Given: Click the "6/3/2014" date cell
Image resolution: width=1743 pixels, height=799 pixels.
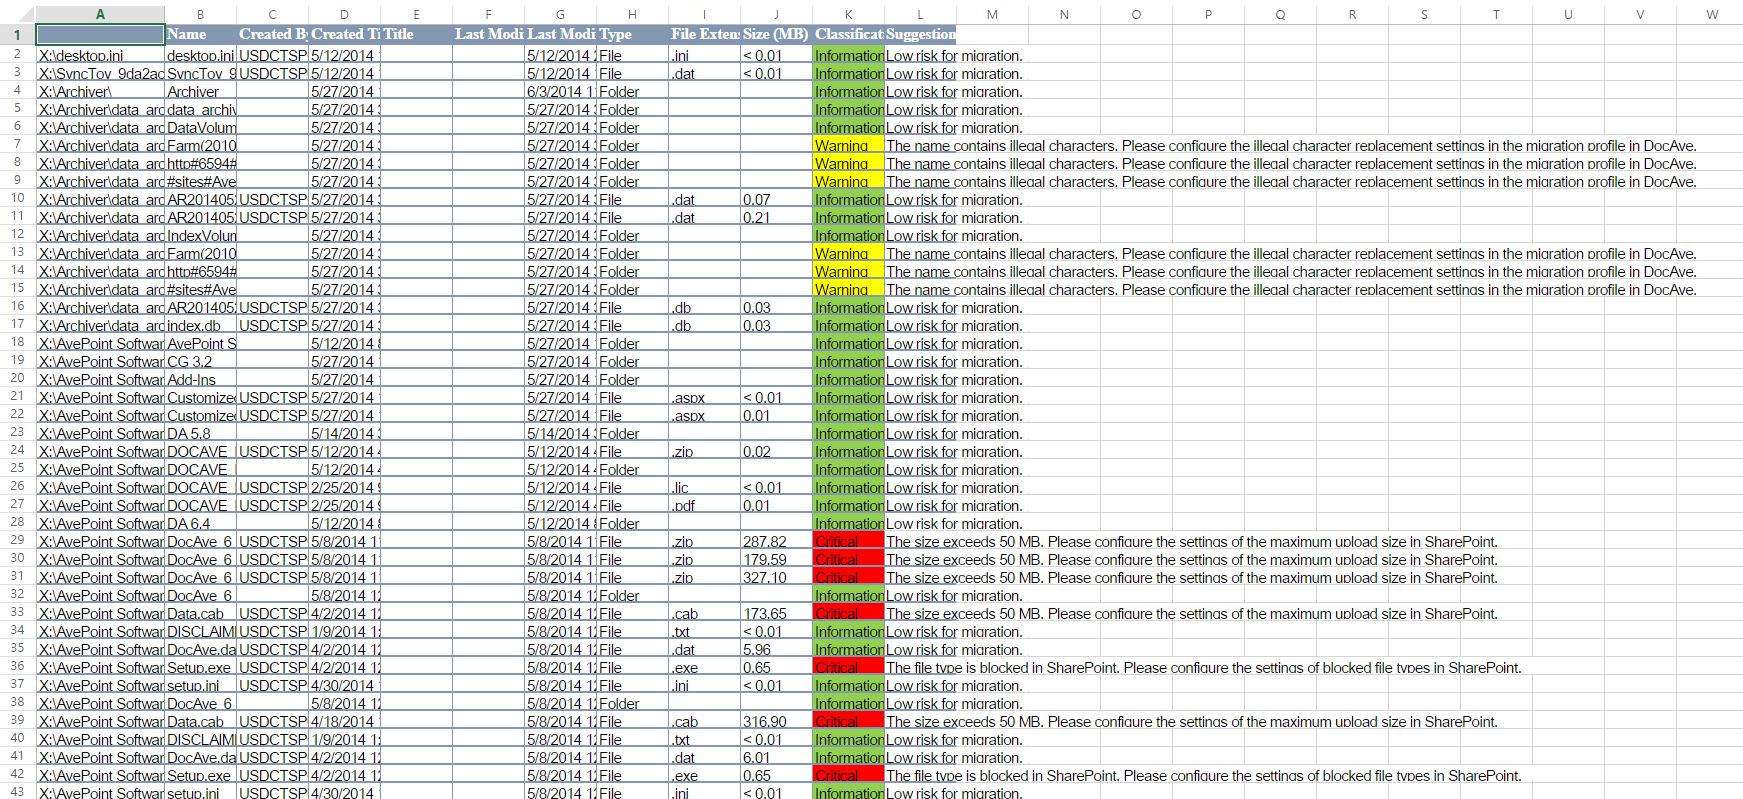Looking at the screenshot, I should (561, 91).
